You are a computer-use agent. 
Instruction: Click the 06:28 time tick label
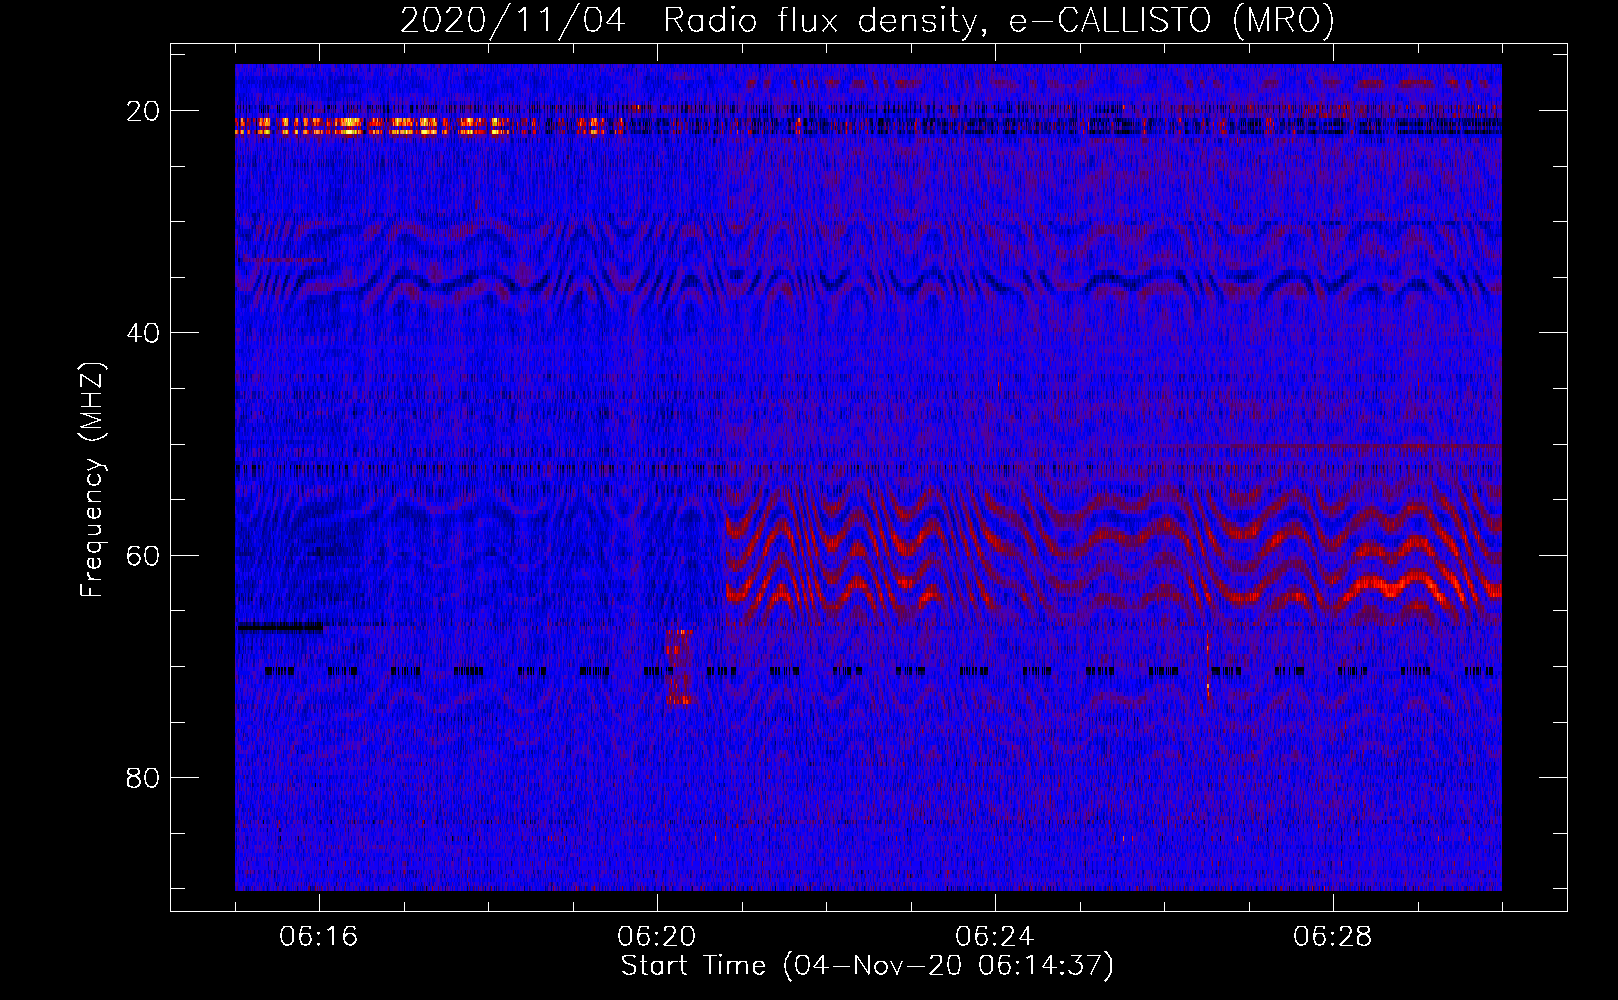click(x=1333, y=937)
